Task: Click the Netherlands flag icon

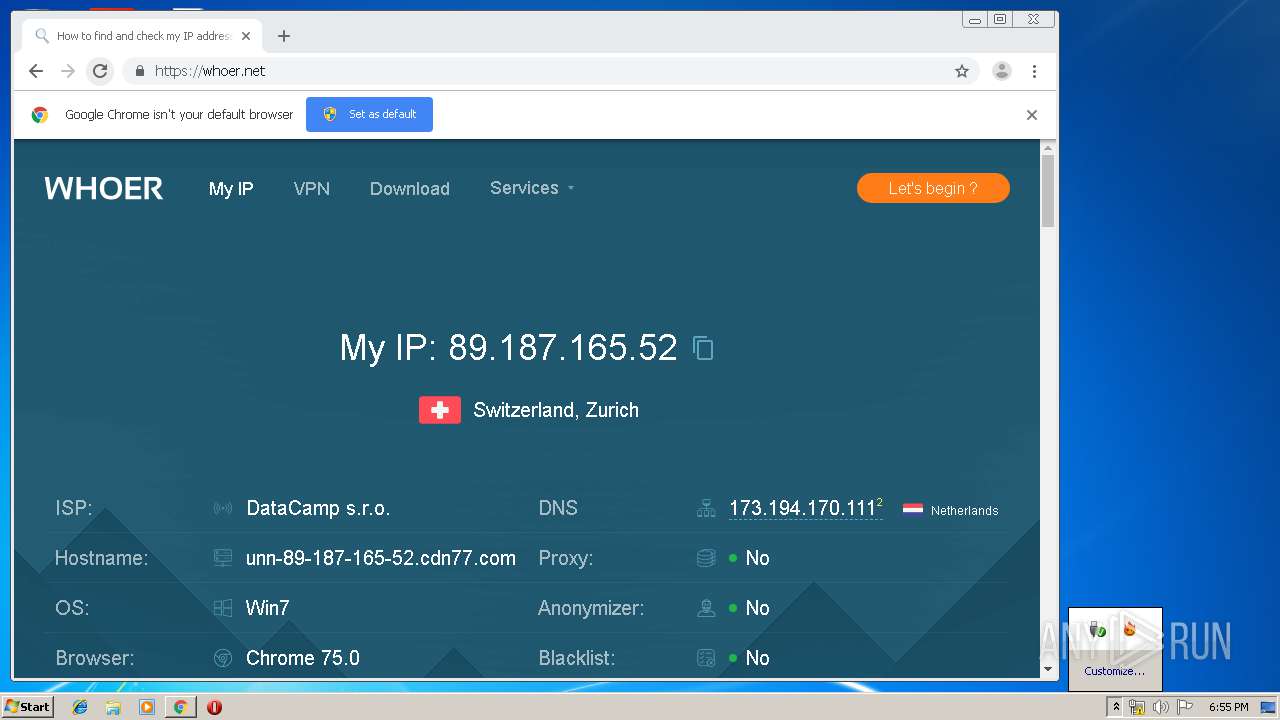Action: 913,509
